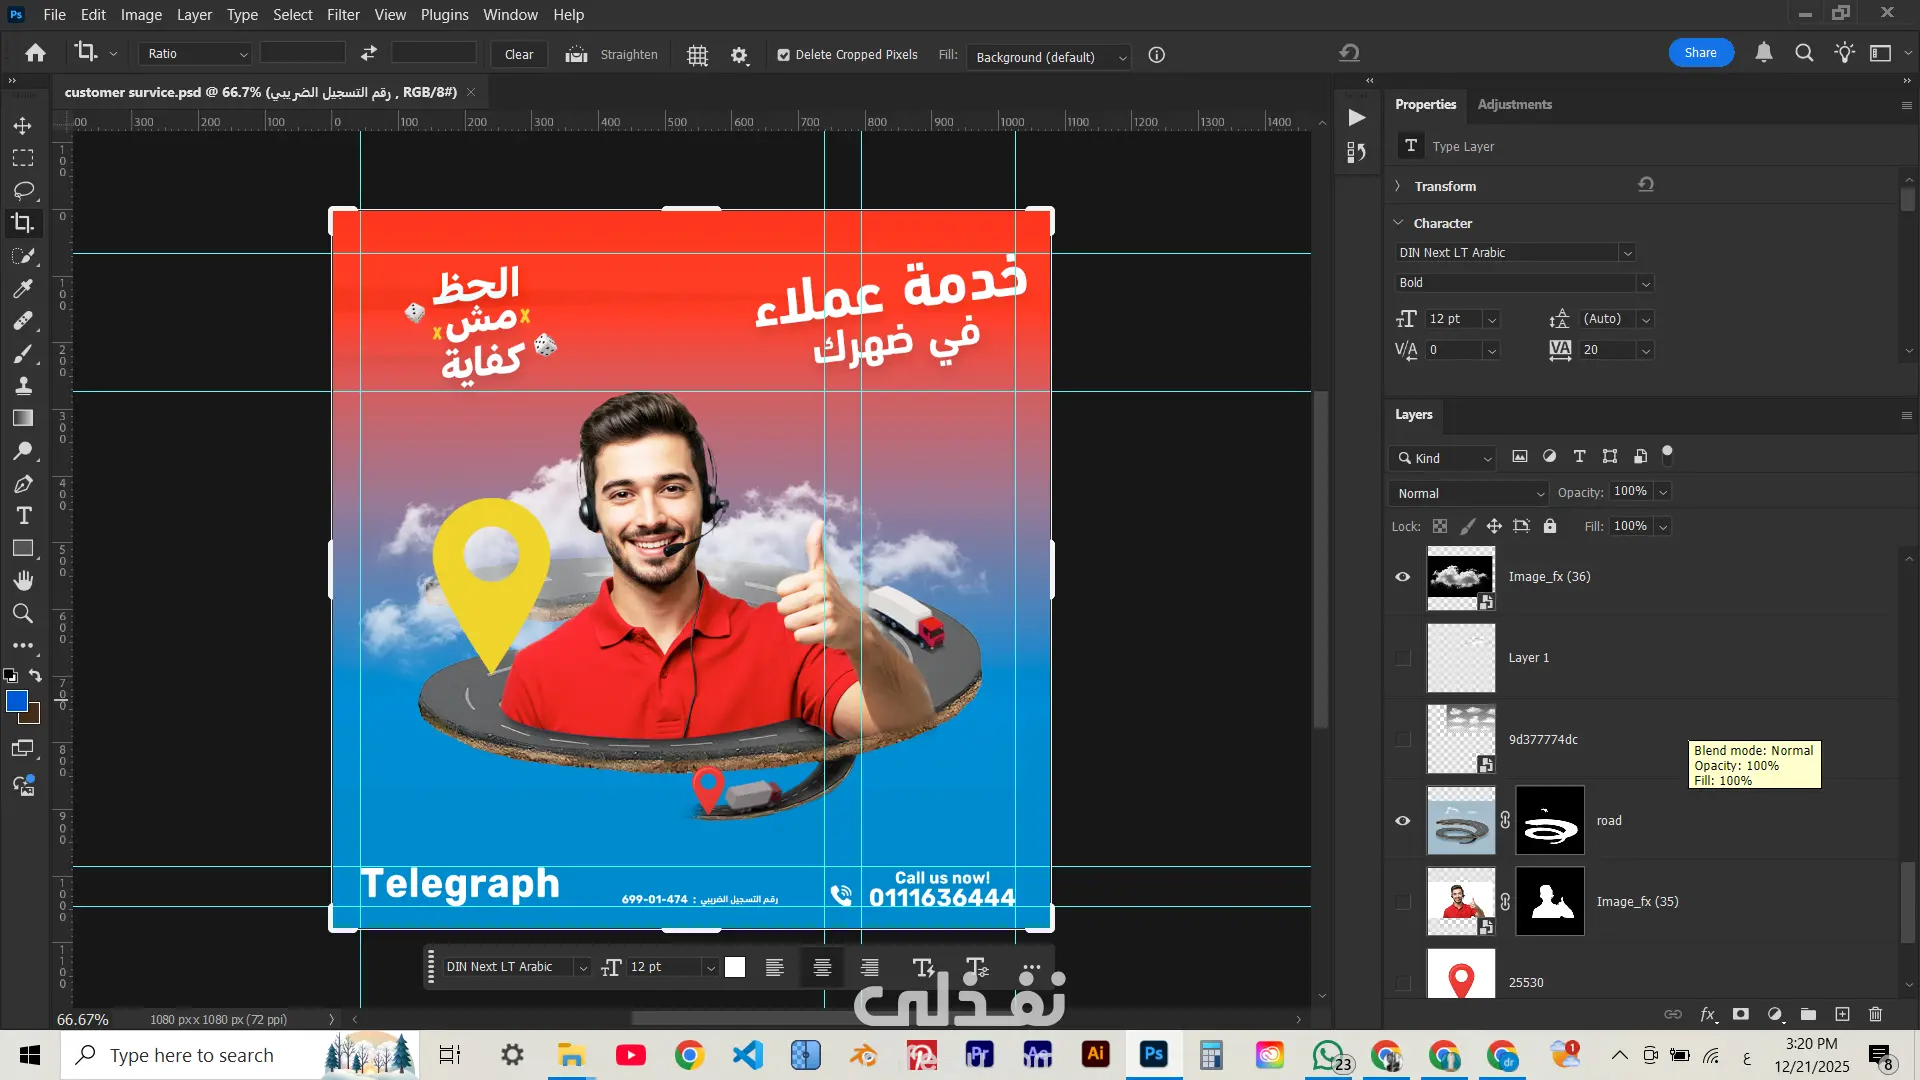Click the blue foreground color swatch
Viewport: 1920px width, 1080px height.
coord(16,701)
